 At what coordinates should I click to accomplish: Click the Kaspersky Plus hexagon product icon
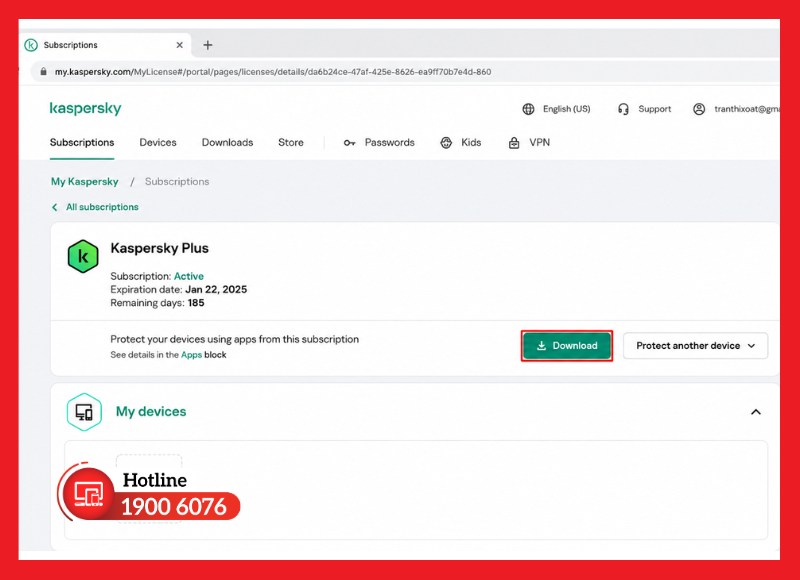[x=83, y=257]
